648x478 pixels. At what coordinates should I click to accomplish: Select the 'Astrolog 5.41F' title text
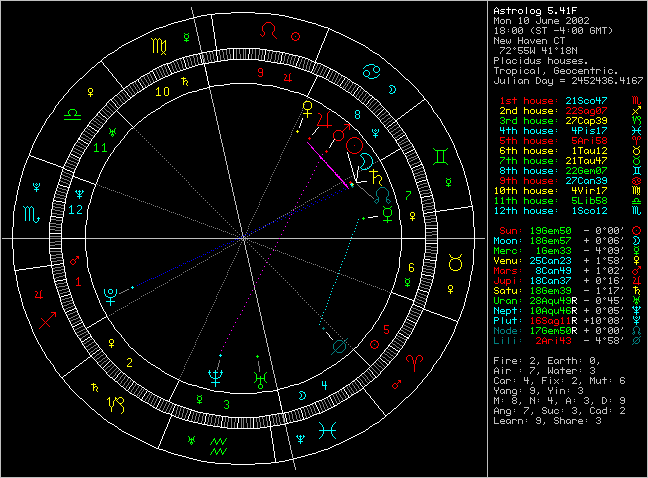pyautogui.click(x=532, y=11)
